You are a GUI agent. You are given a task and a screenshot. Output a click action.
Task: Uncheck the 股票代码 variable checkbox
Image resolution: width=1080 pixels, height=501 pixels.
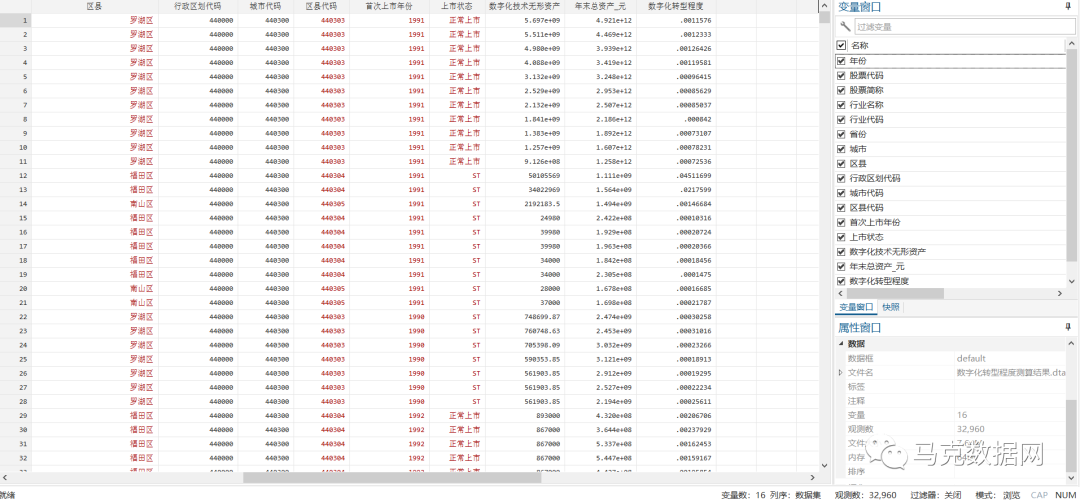(841, 76)
